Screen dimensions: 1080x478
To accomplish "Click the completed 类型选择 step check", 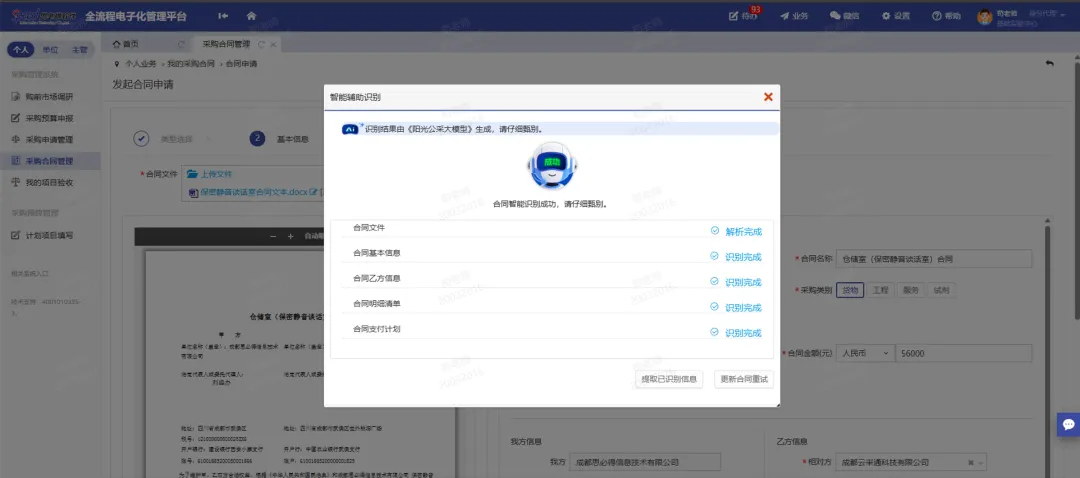I will click(141, 138).
